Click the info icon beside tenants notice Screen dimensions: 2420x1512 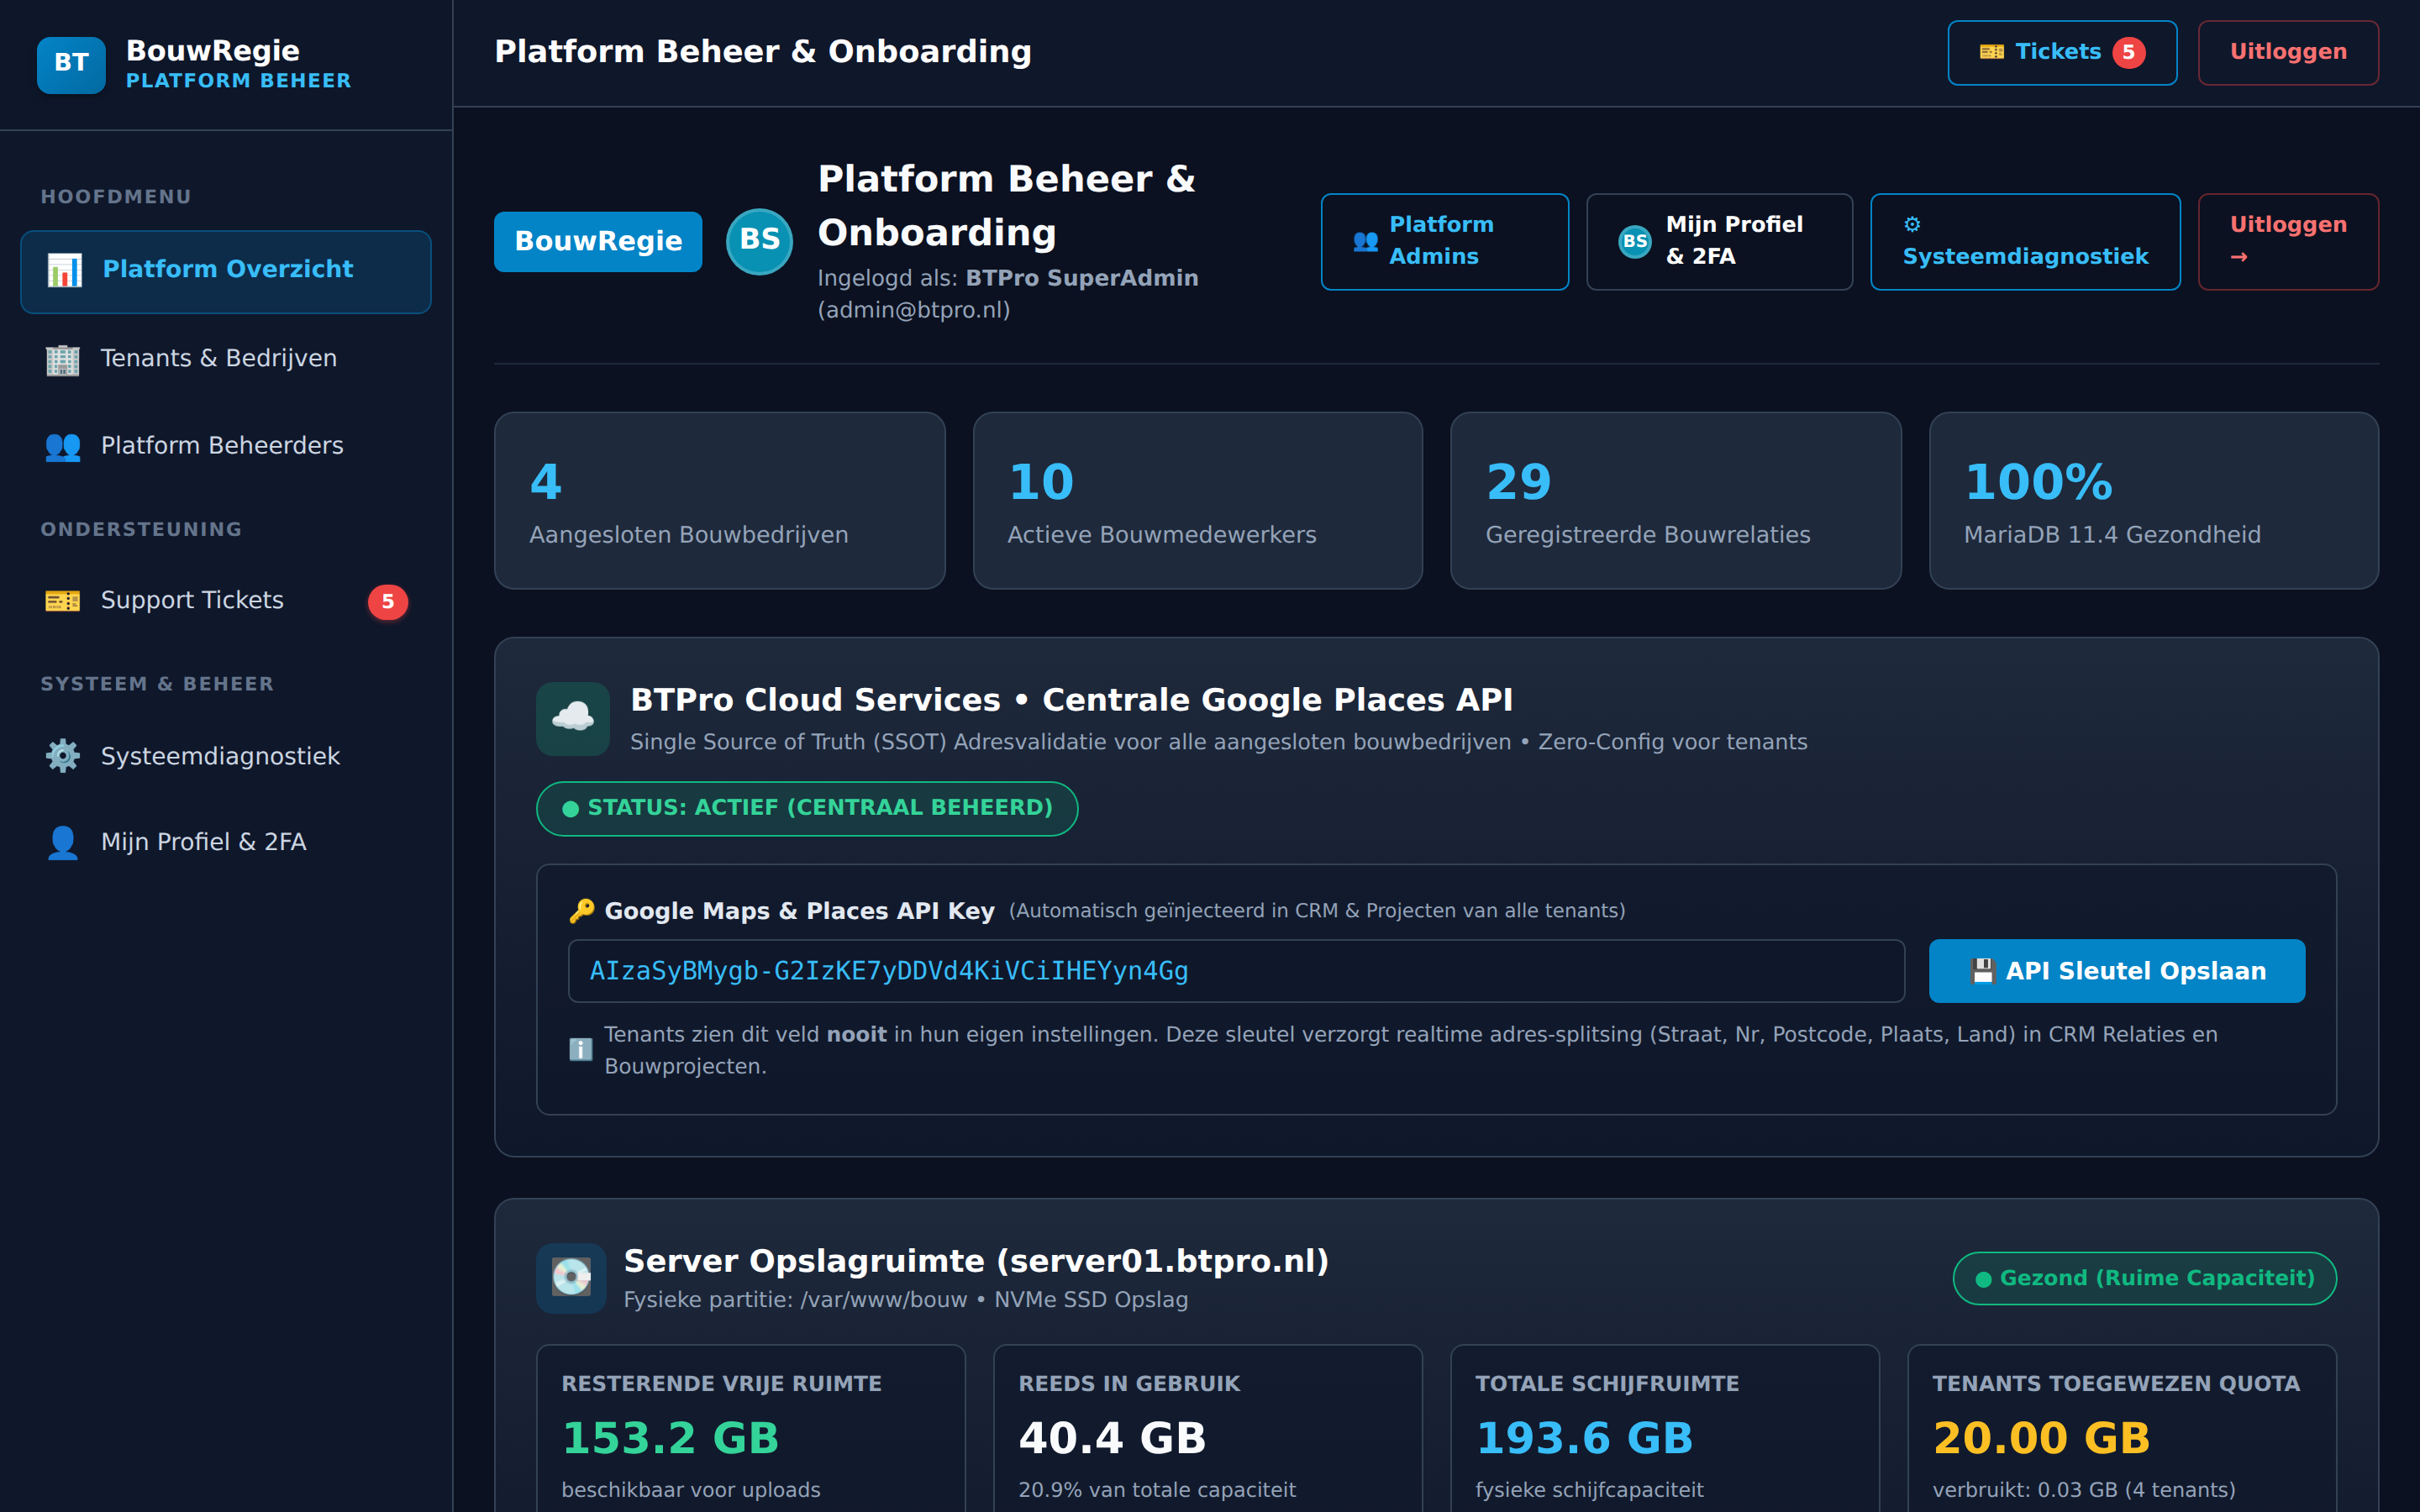(x=580, y=1050)
